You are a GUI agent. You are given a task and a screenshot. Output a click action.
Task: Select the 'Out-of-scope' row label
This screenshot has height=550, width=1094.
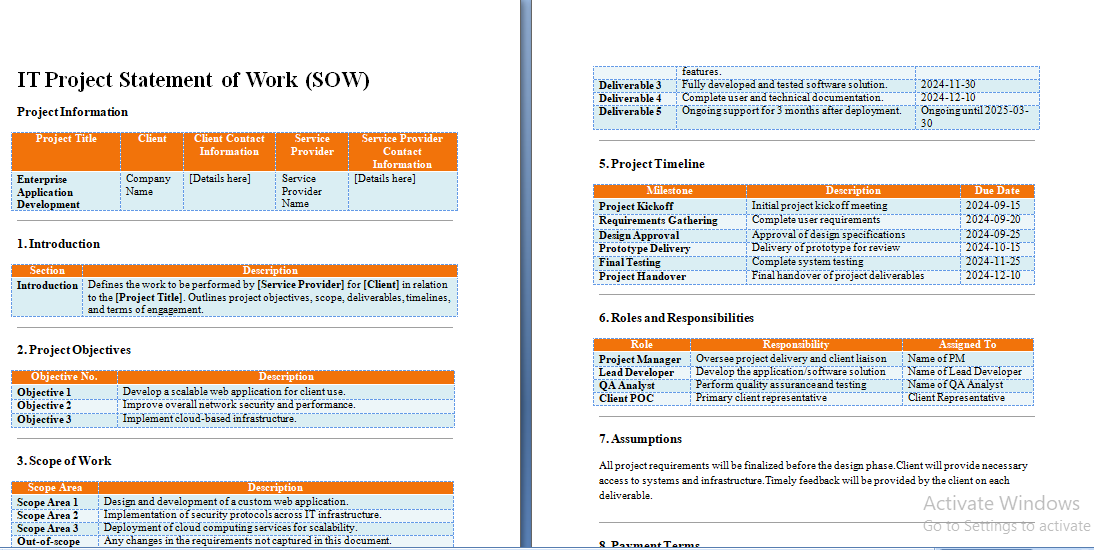coord(48,542)
